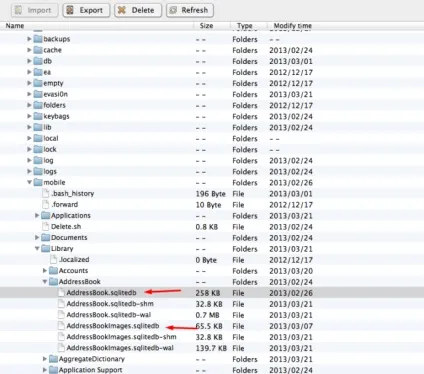Sort by the Modify time column header
Screen dimensions: 424x374
[x=293, y=26]
